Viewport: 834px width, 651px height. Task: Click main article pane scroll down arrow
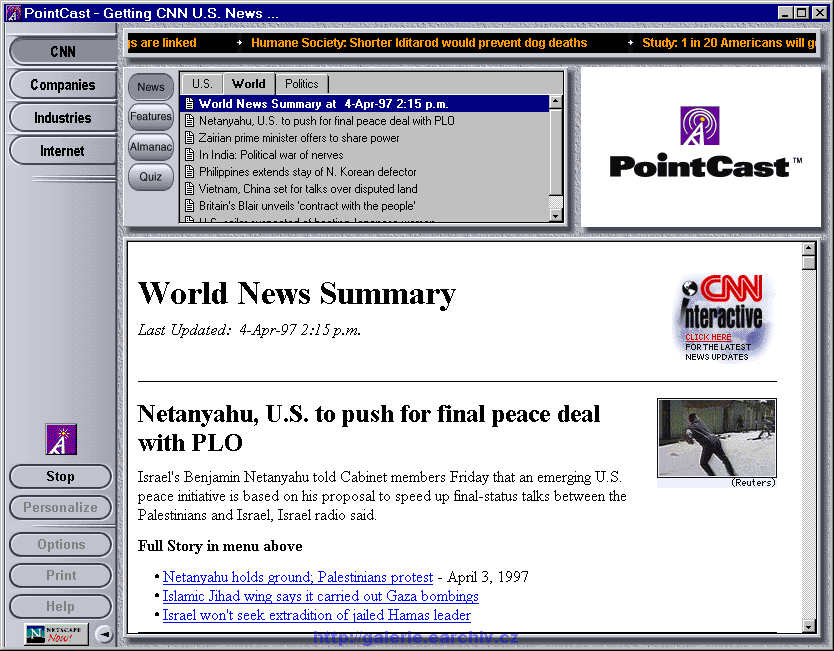[808, 626]
